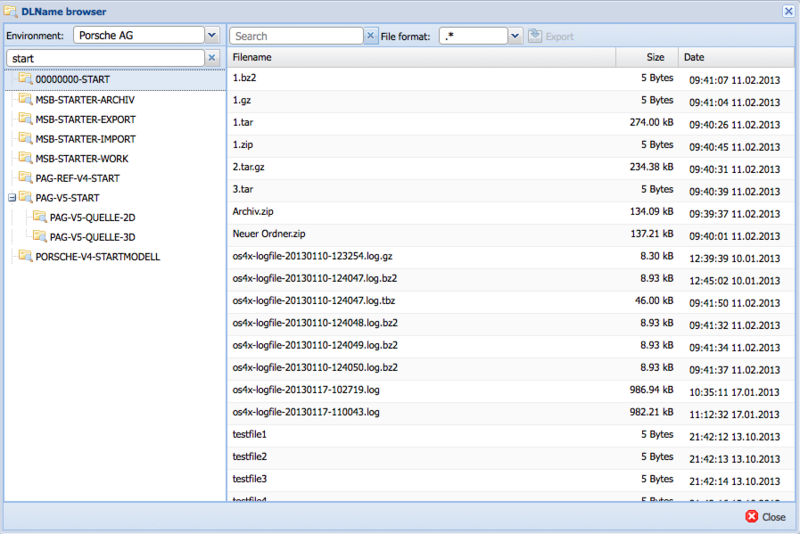Open the Environment dropdown showing Porsche AG
800x534 pixels.
coord(211,35)
